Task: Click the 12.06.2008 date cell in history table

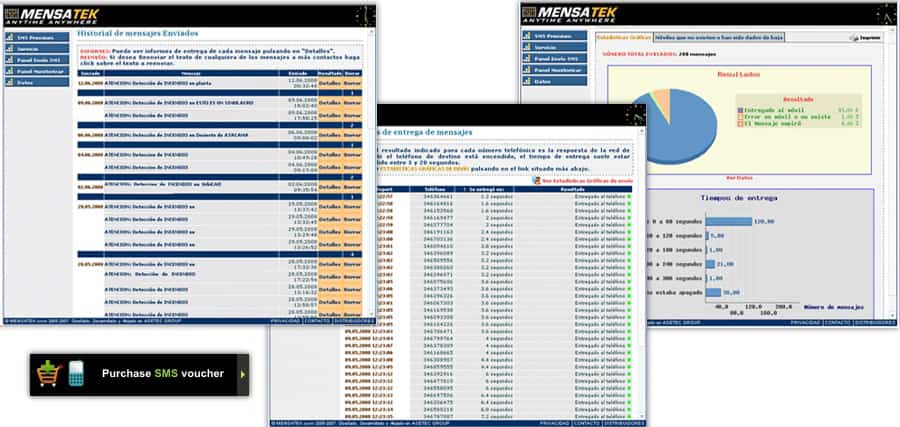Action: pos(90,83)
